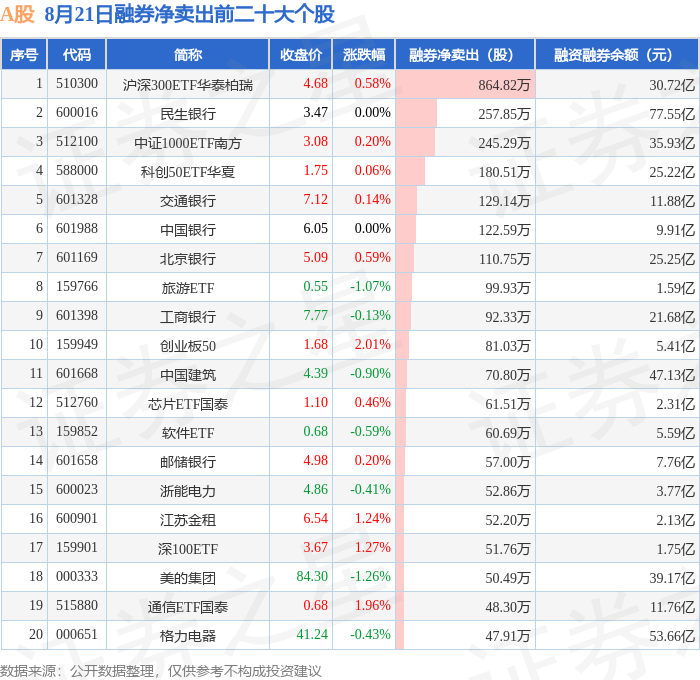Click the 代码 column header
The image size is (700, 680).
point(77,54)
